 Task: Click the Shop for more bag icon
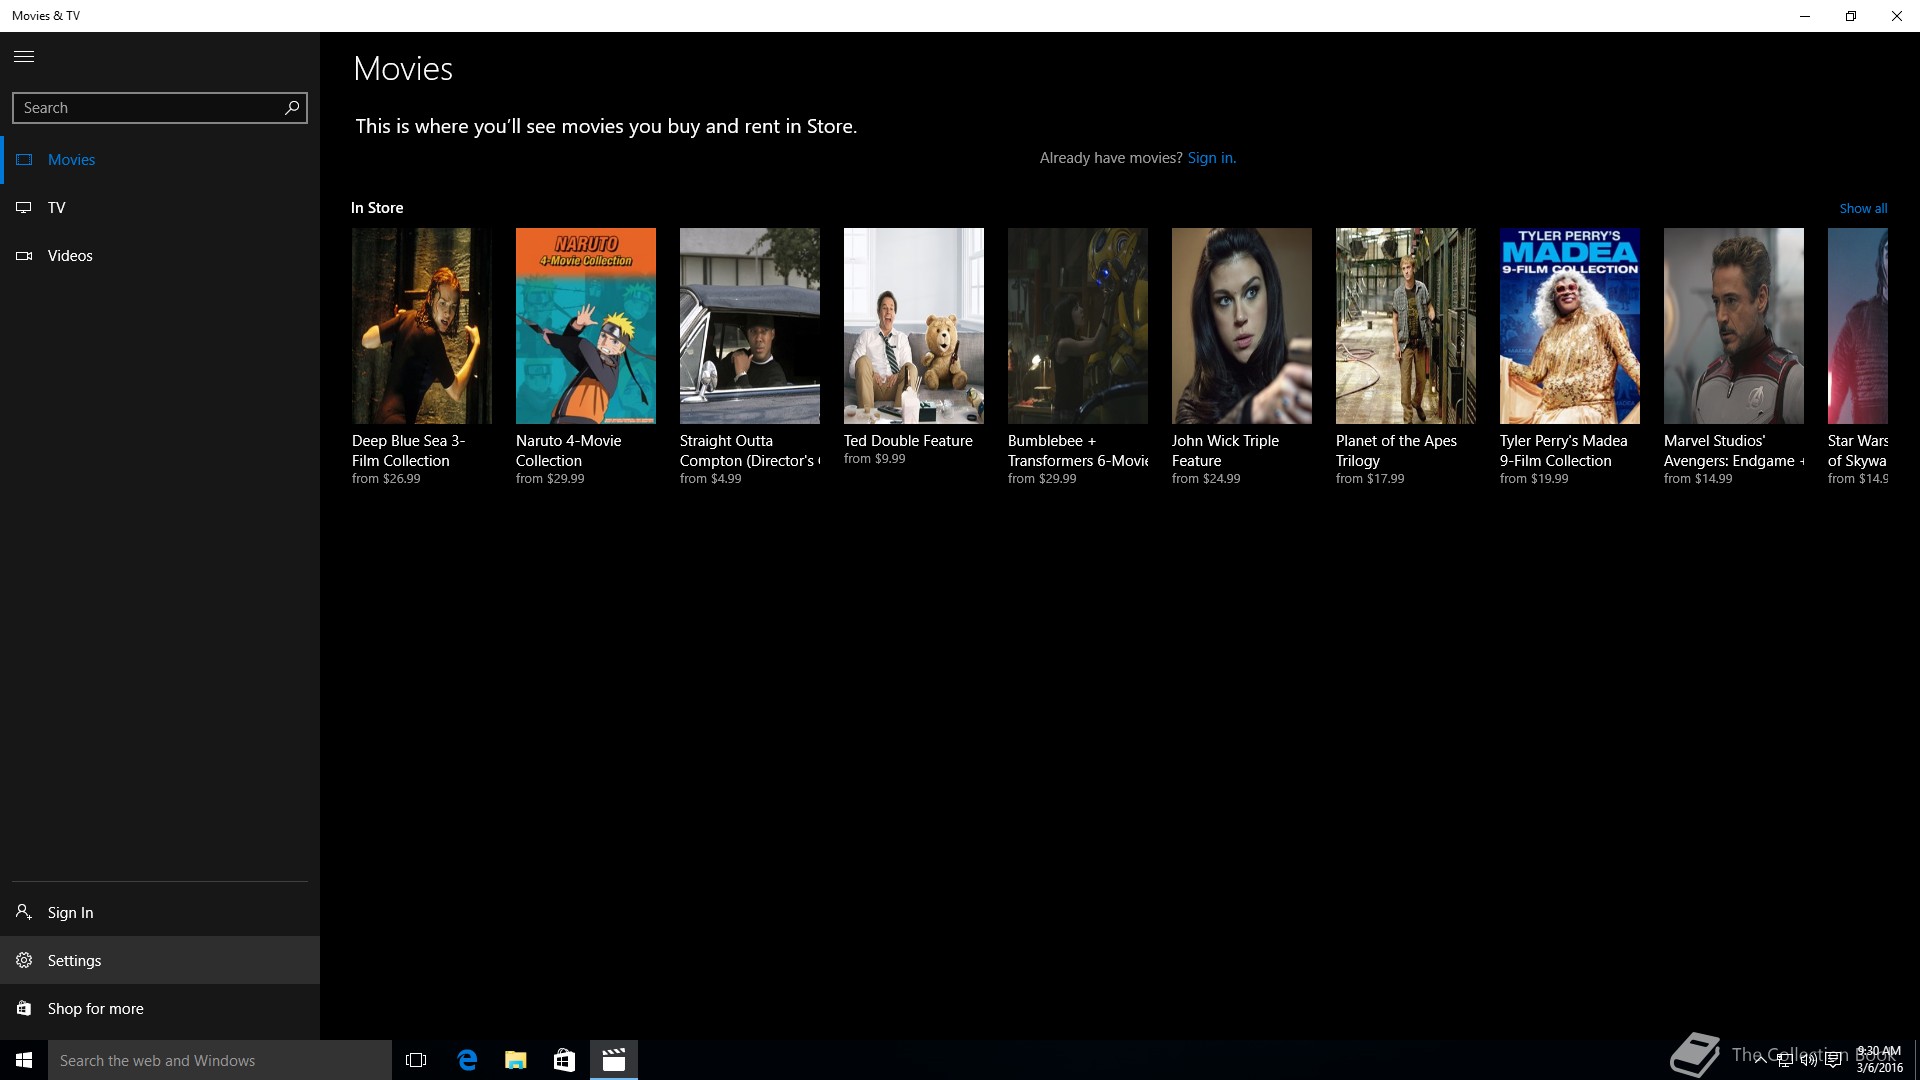coord(24,1008)
